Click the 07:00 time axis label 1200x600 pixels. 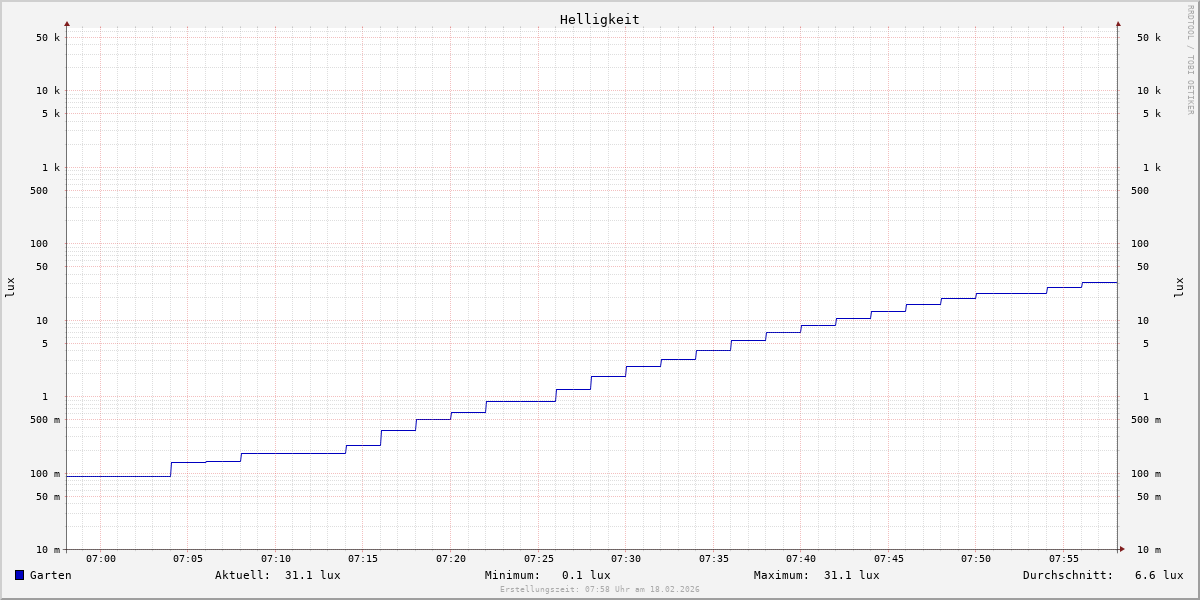point(101,559)
